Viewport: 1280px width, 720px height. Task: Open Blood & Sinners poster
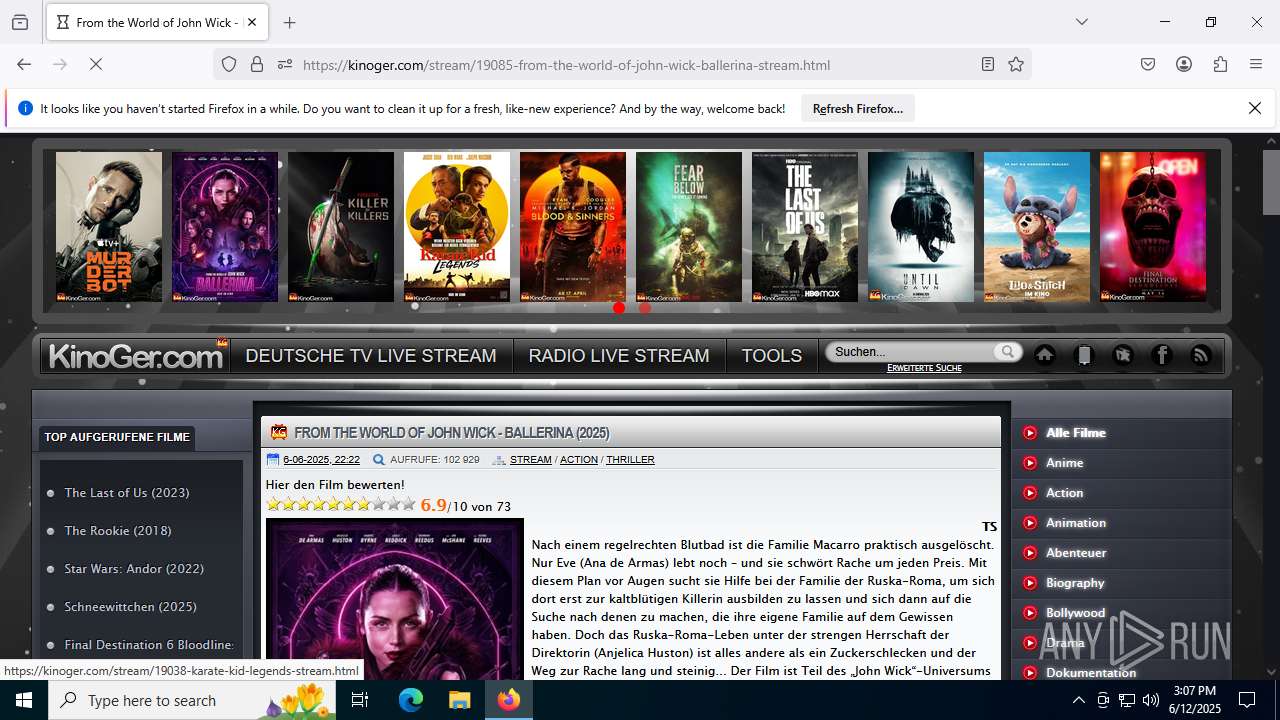(x=573, y=227)
